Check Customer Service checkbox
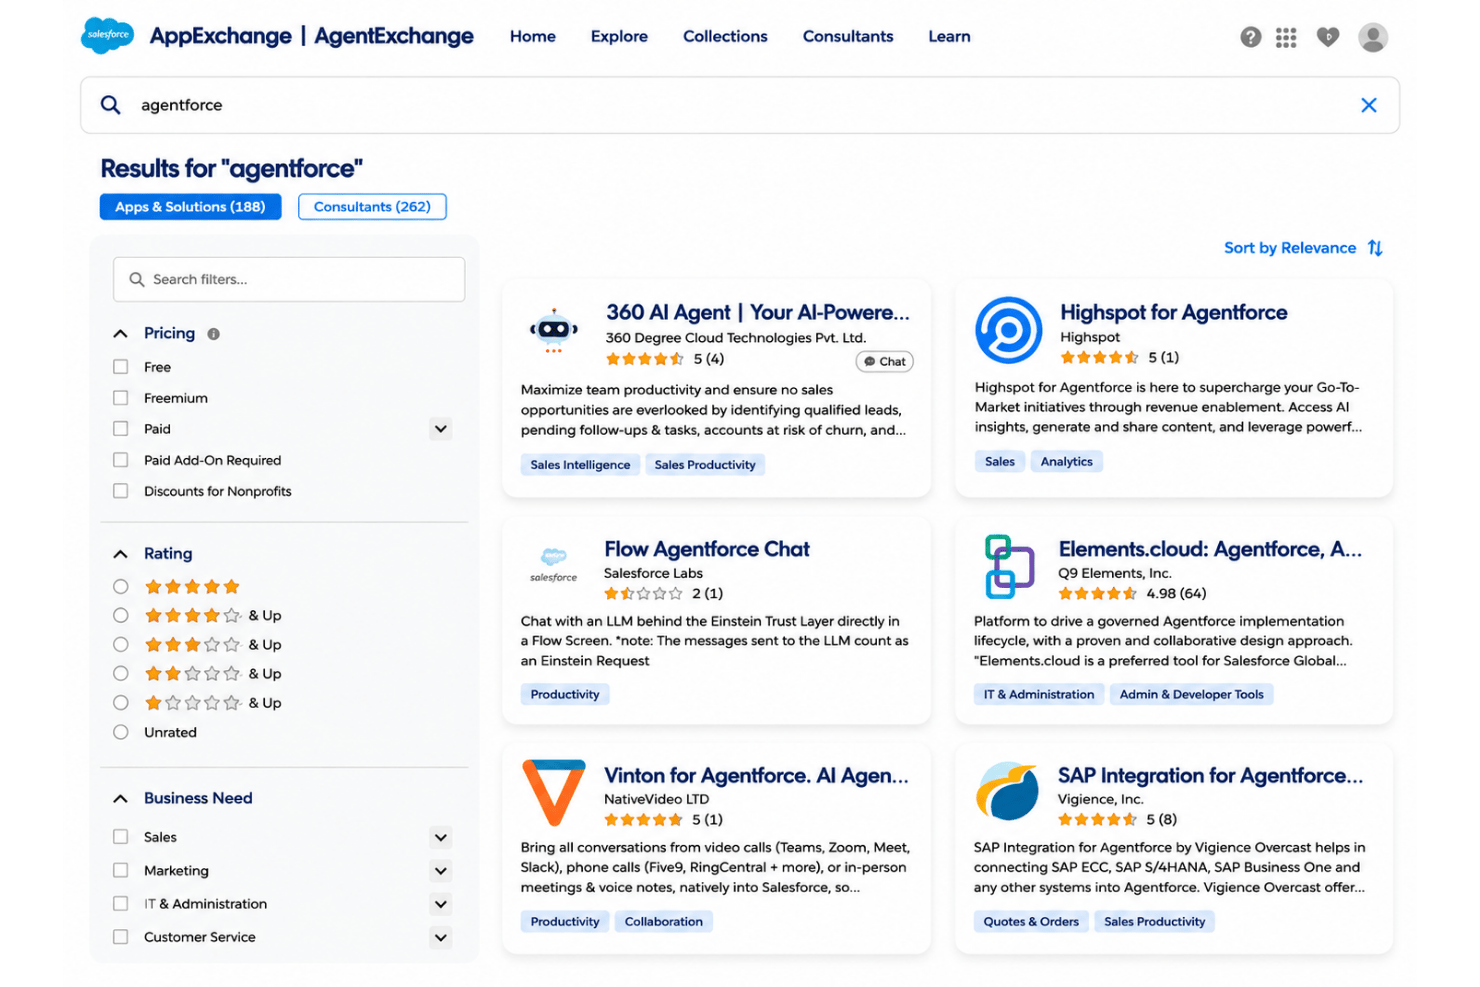 tap(121, 937)
